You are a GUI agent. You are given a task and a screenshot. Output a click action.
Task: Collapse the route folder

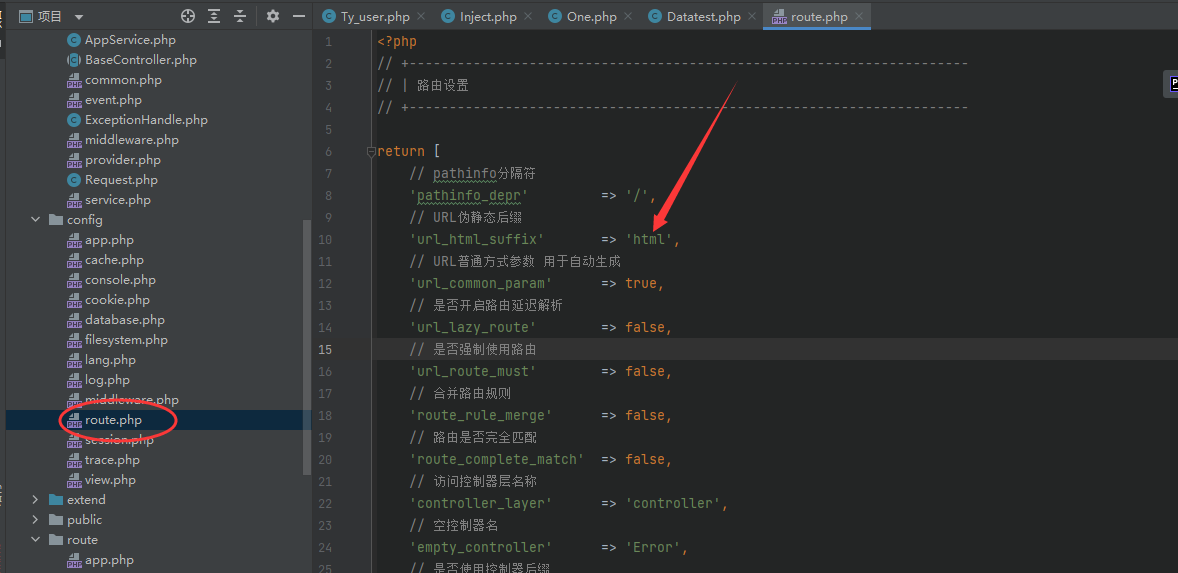(35, 540)
